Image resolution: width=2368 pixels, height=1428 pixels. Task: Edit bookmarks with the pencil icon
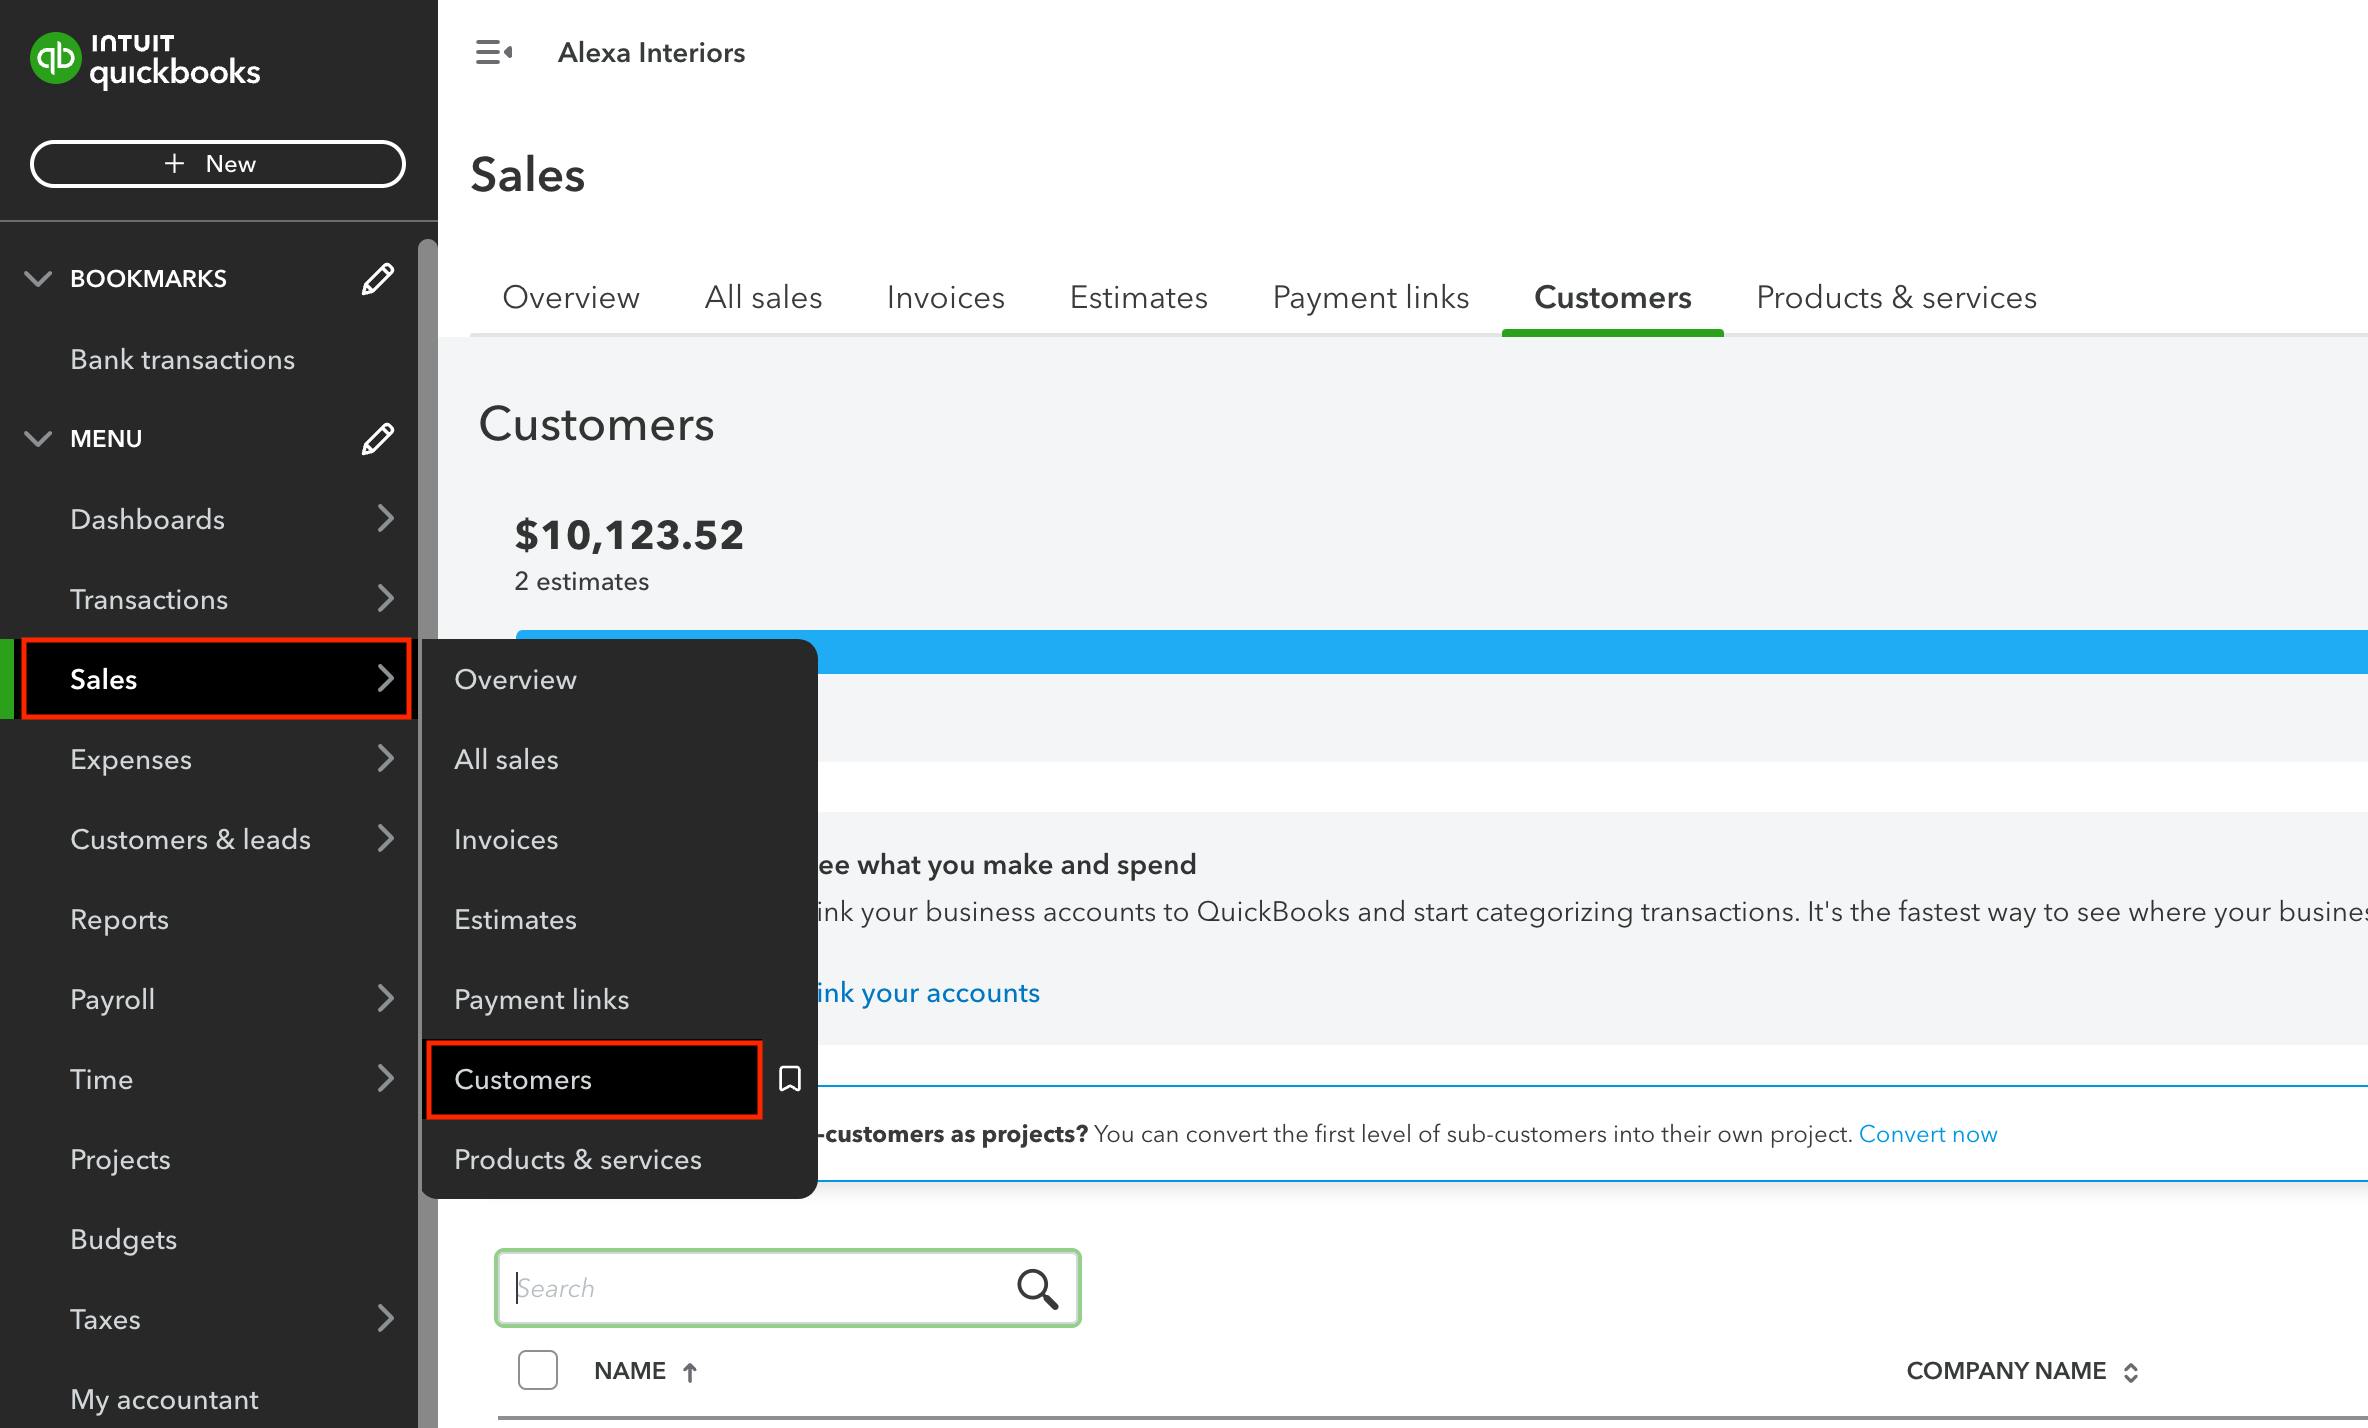pos(377,279)
